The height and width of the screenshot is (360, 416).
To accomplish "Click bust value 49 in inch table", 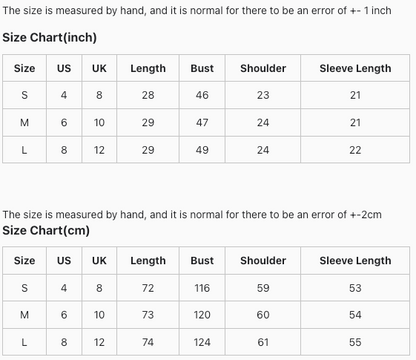I will coord(202,150).
